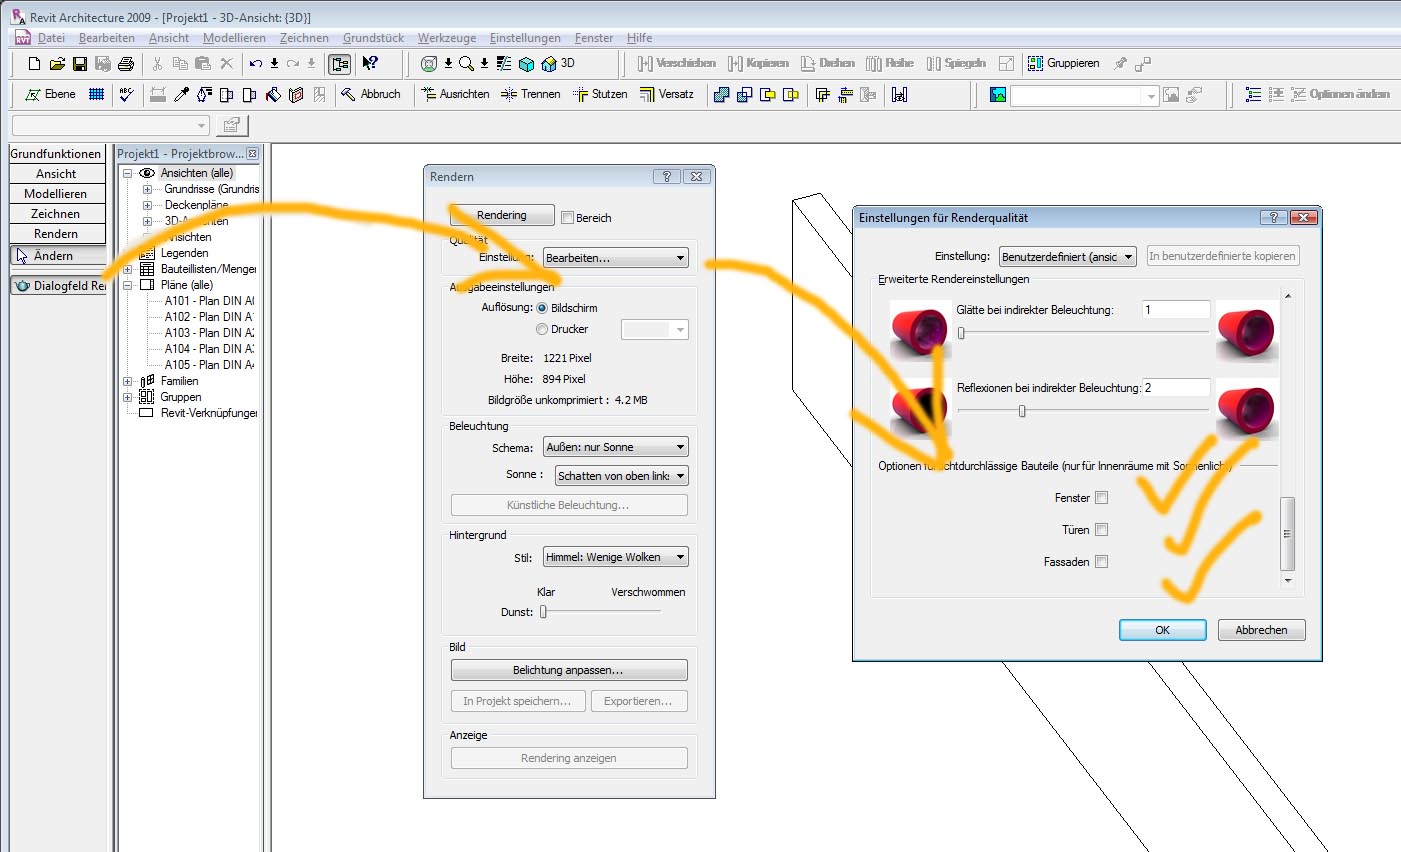The height and width of the screenshot is (852, 1401).
Task: Save the project with the floppy icon
Action: (80, 64)
